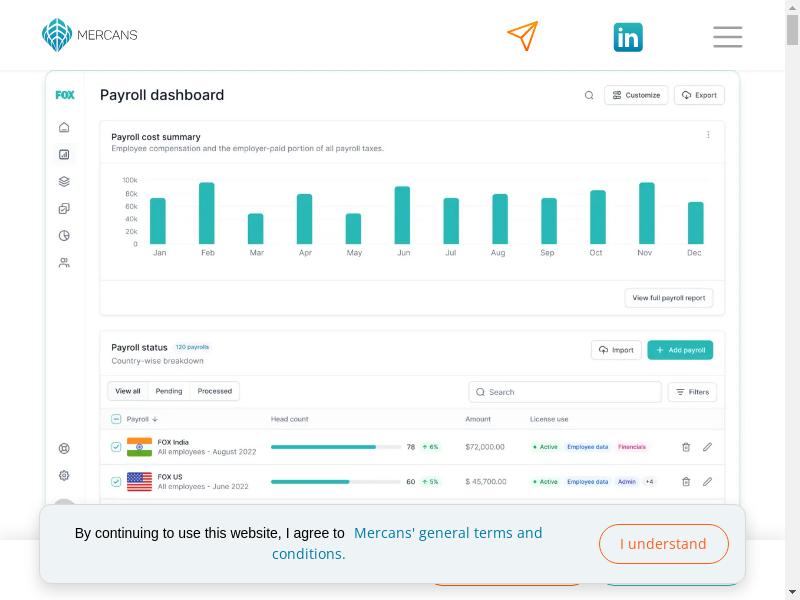
Task: Open the LinkedIn page icon
Action: click(628, 38)
